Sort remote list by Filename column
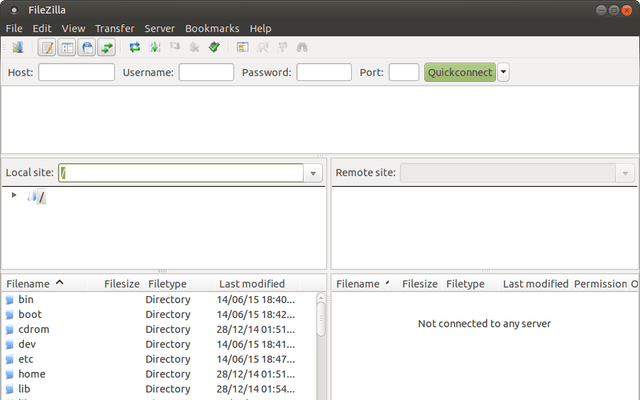Screen dimensions: 640x400 click(361, 284)
